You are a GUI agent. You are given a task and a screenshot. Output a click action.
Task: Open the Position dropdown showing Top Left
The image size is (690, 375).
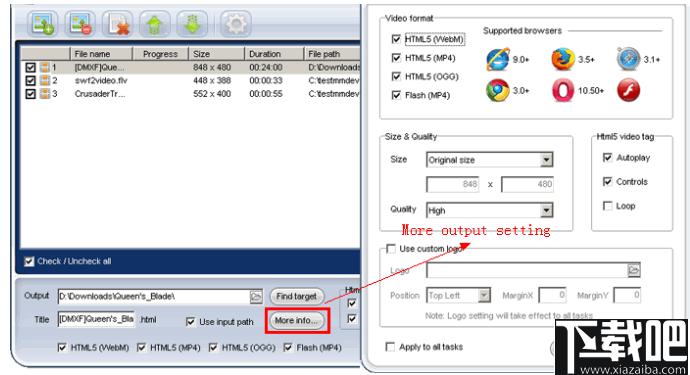(x=458, y=295)
